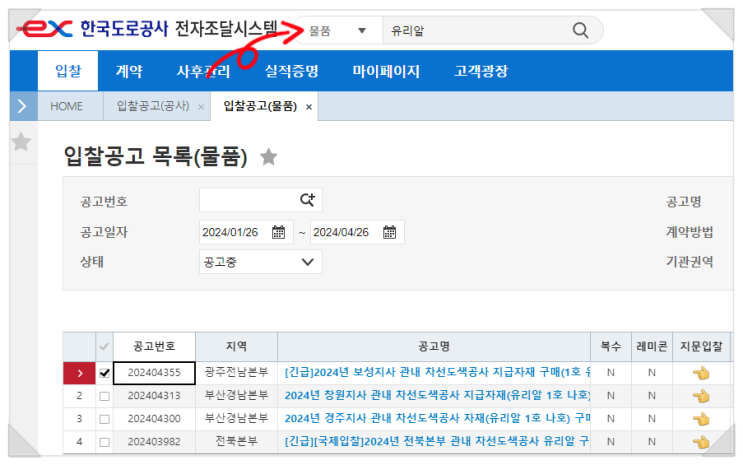Click row number 2 cell
The height and width of the screenshot is (465, 743).
[79, 396]
